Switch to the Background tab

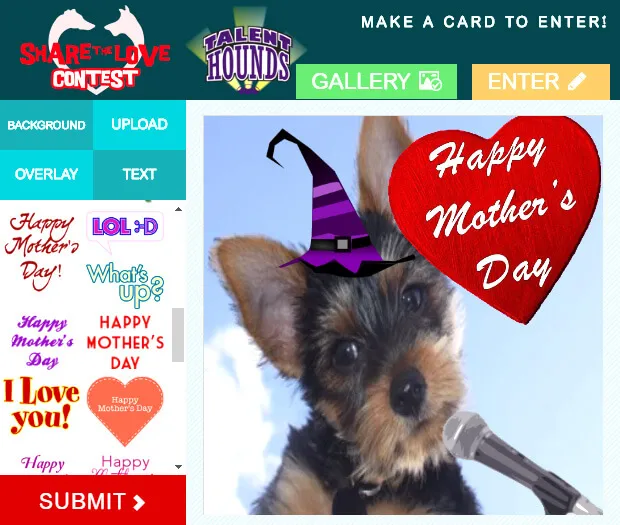tap(46, 125)
